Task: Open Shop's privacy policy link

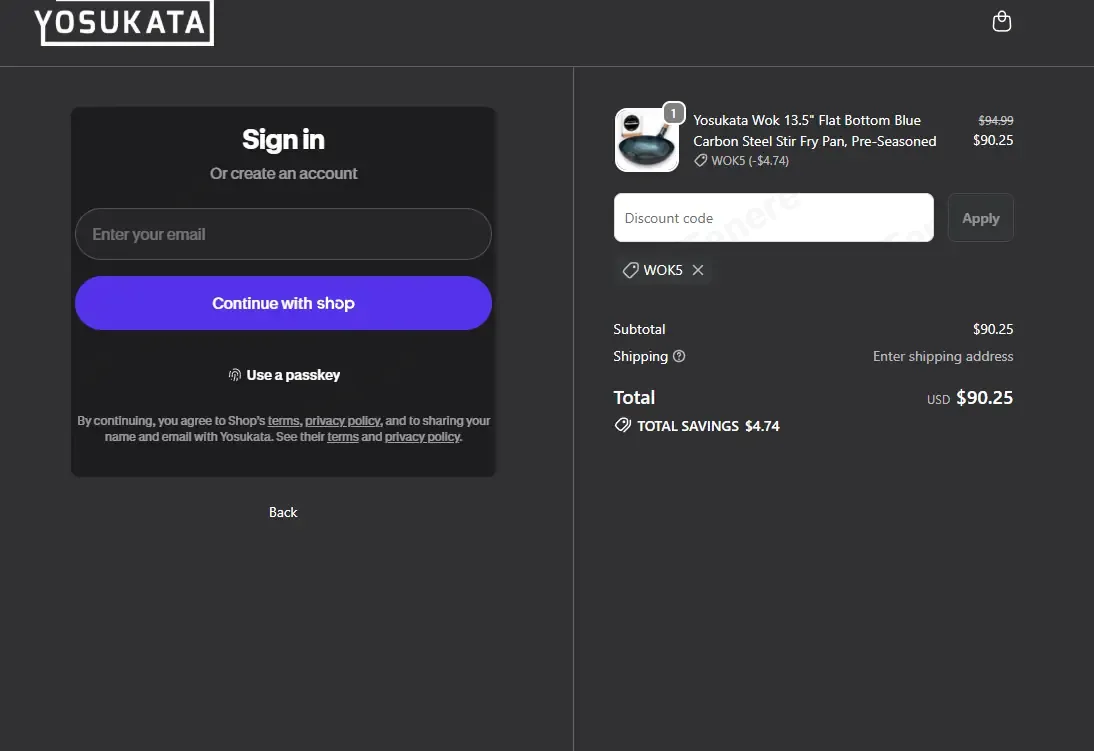Action: 343,421
